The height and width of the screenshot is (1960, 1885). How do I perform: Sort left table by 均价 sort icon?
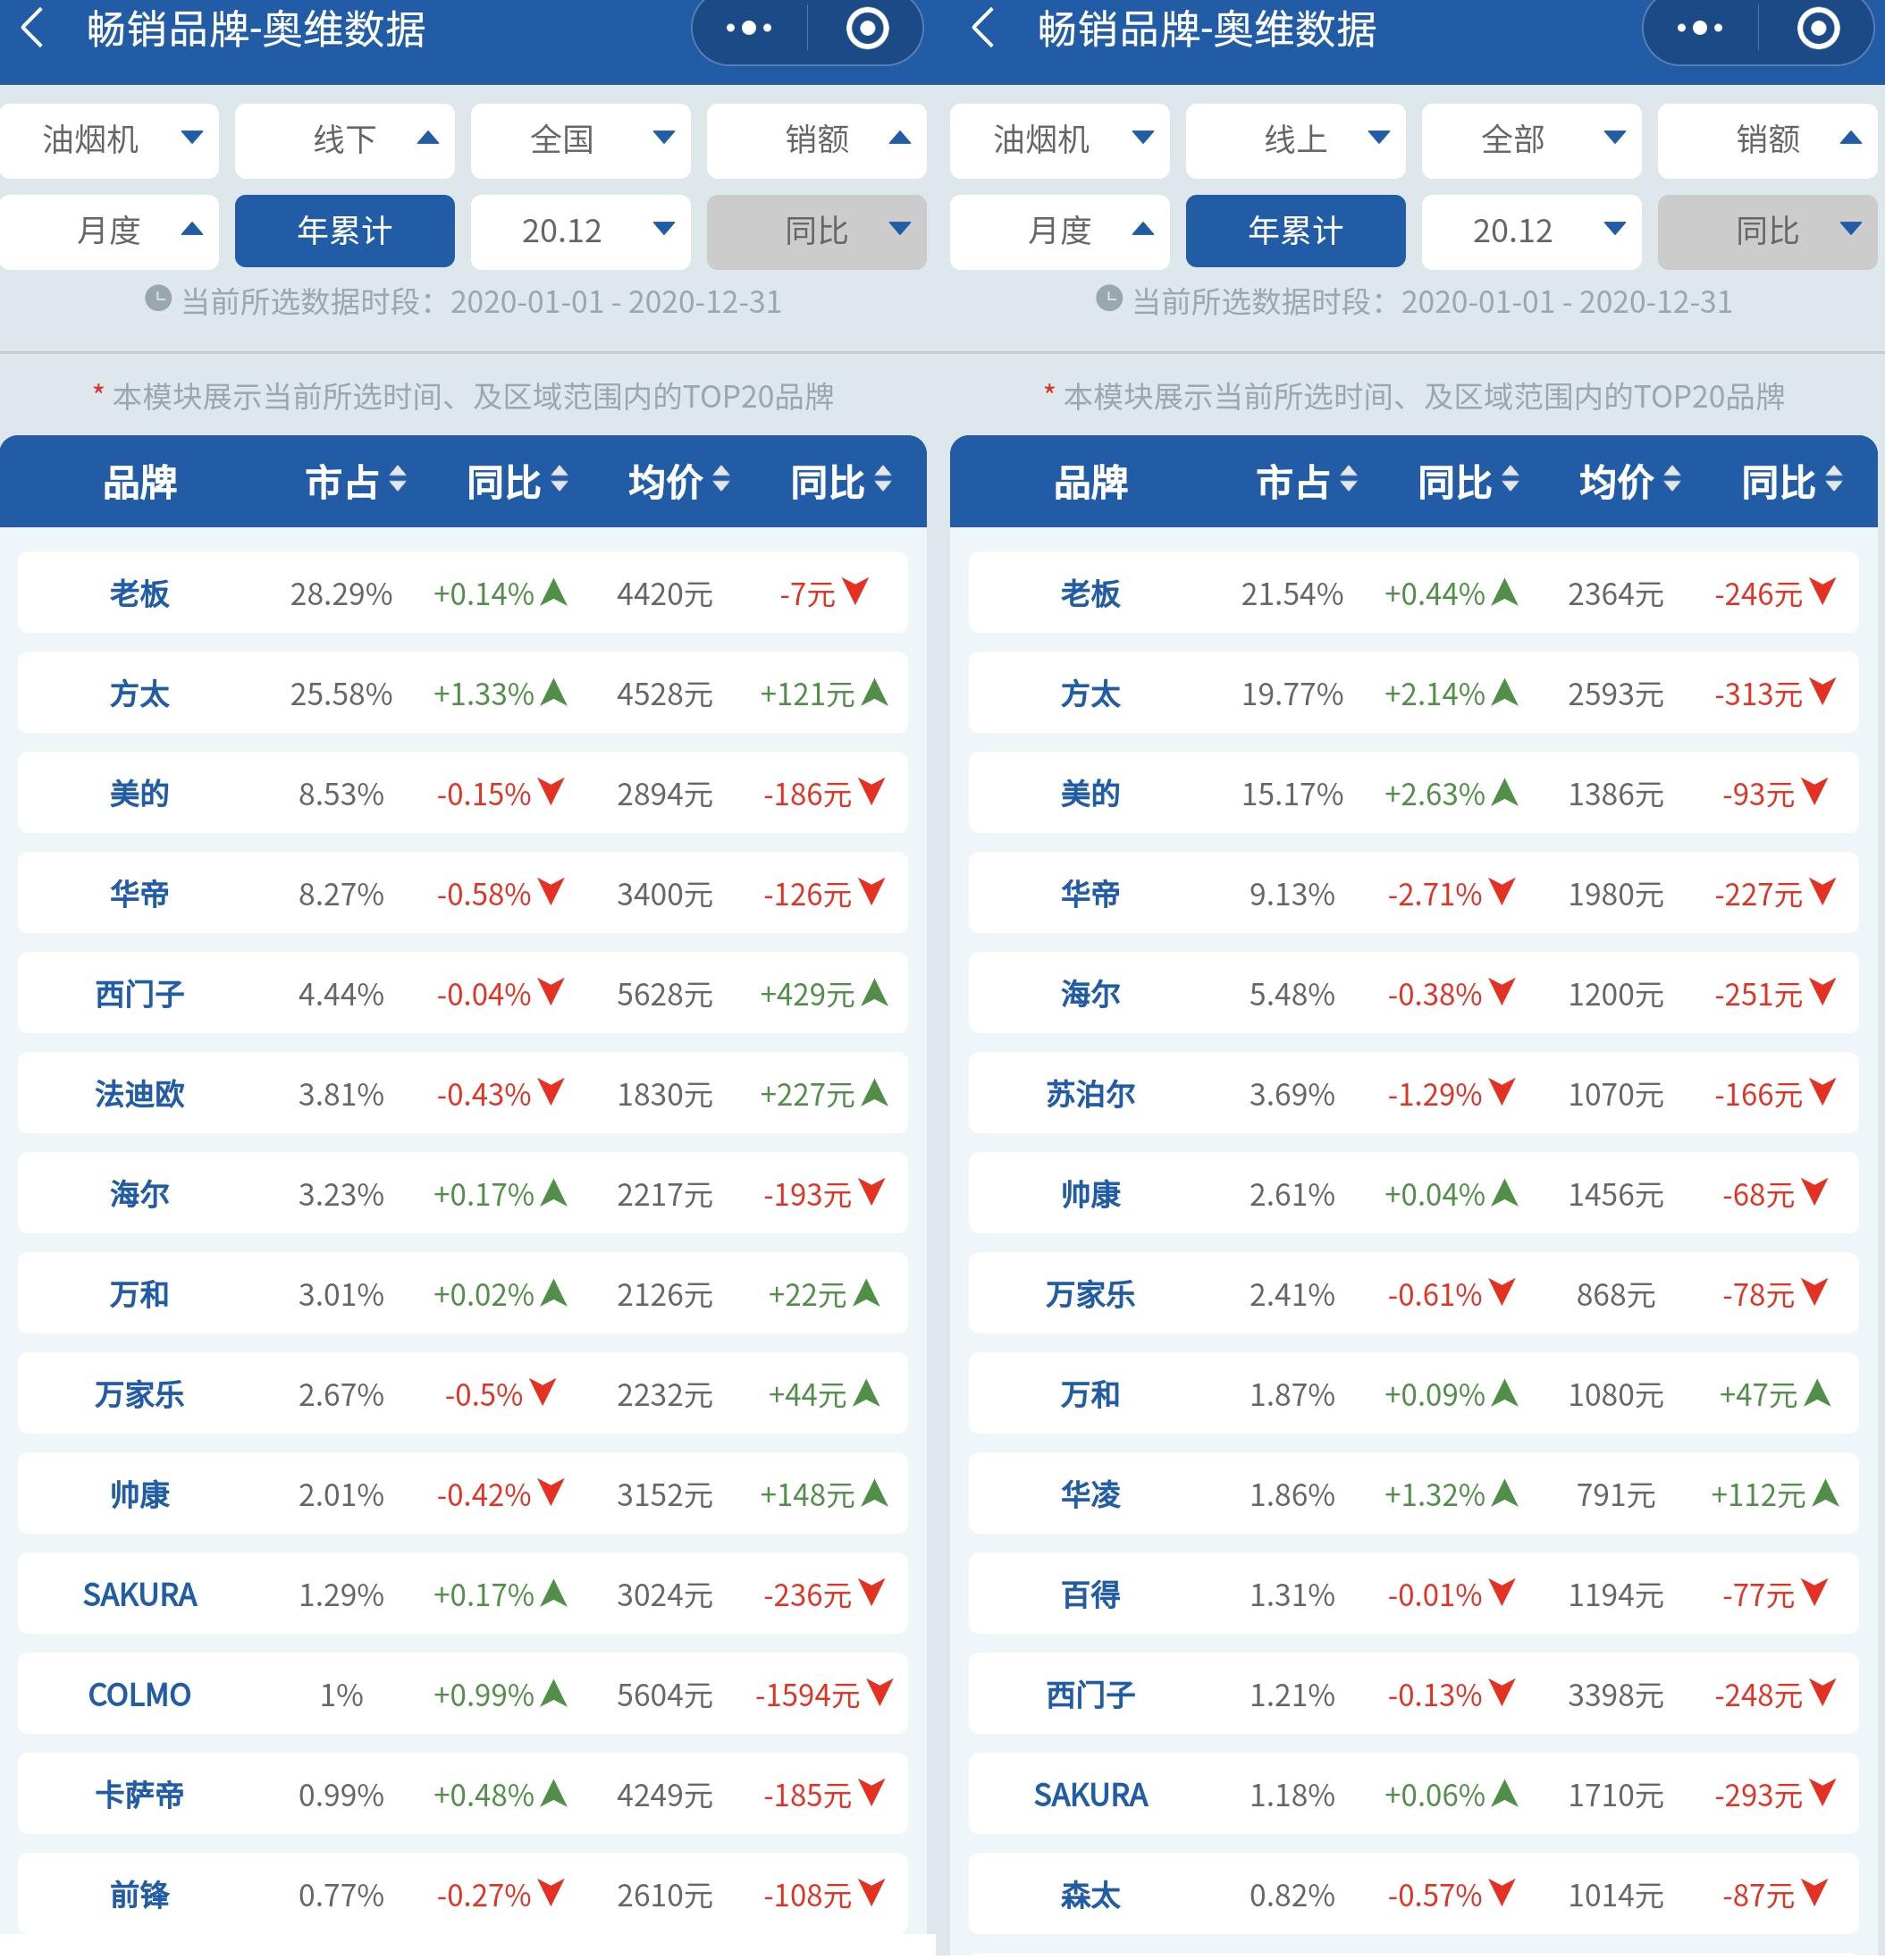point(721,479)
